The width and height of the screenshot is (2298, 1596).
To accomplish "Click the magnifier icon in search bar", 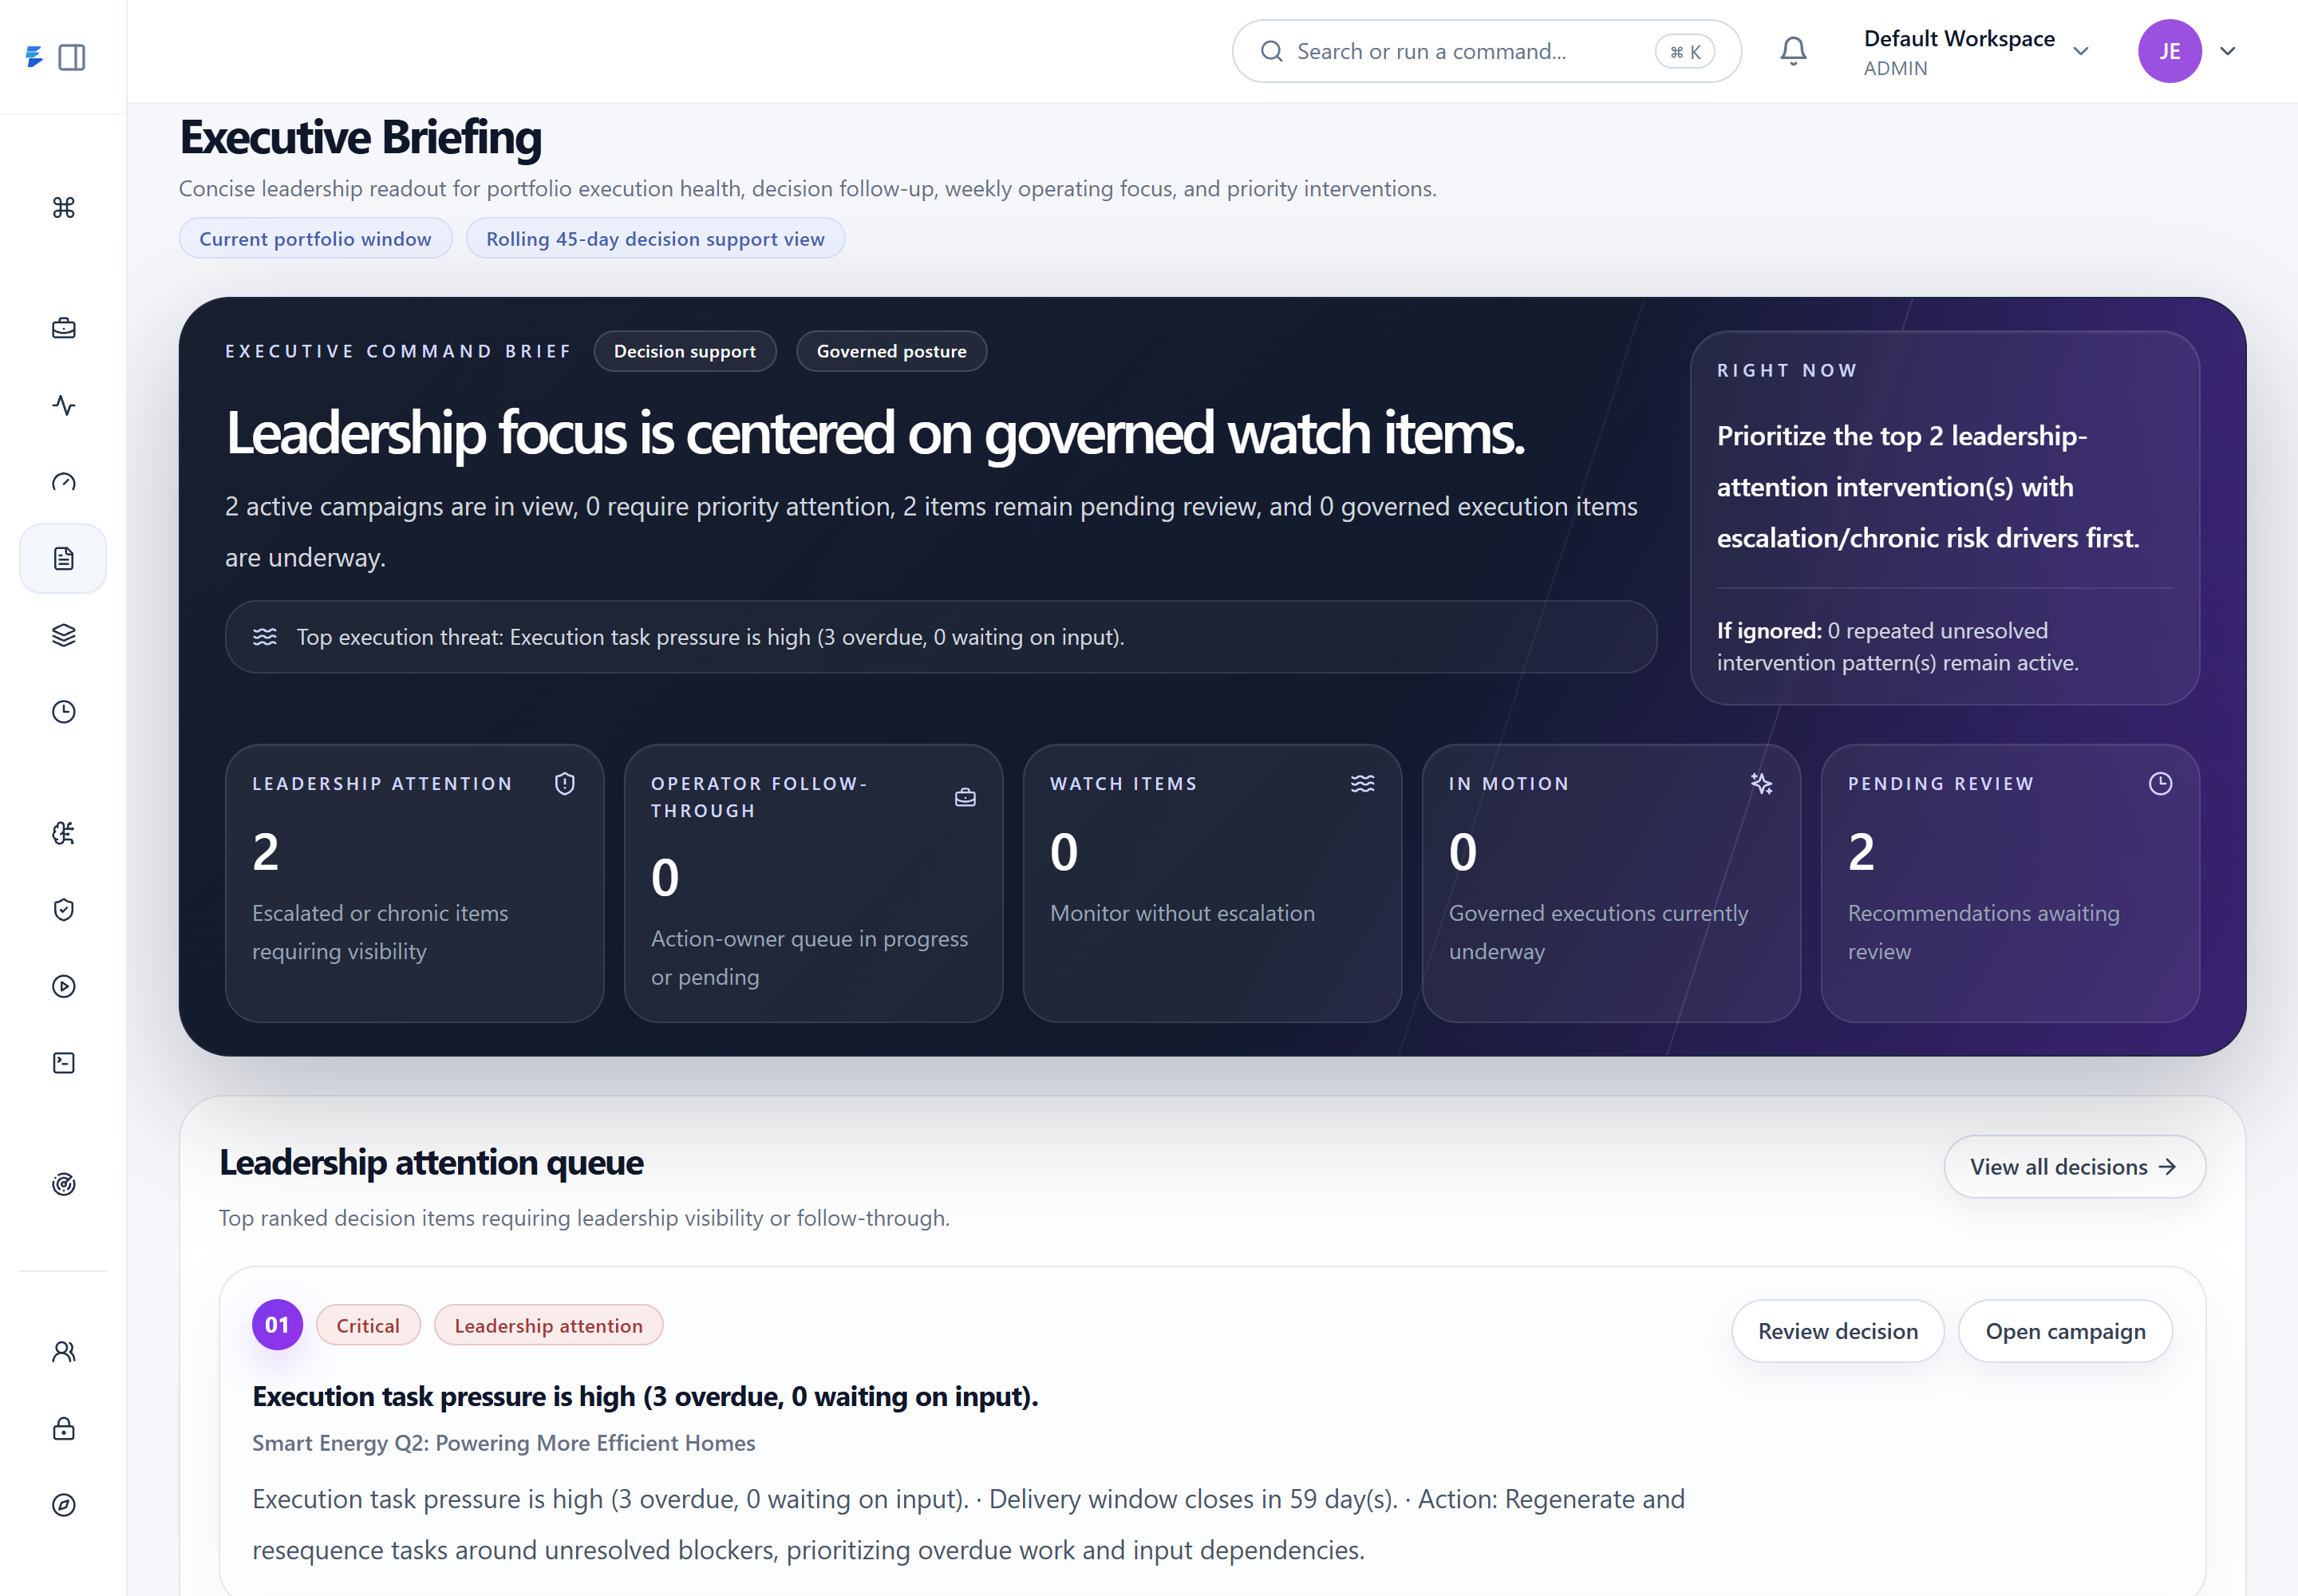I will tap(1271, 51).
